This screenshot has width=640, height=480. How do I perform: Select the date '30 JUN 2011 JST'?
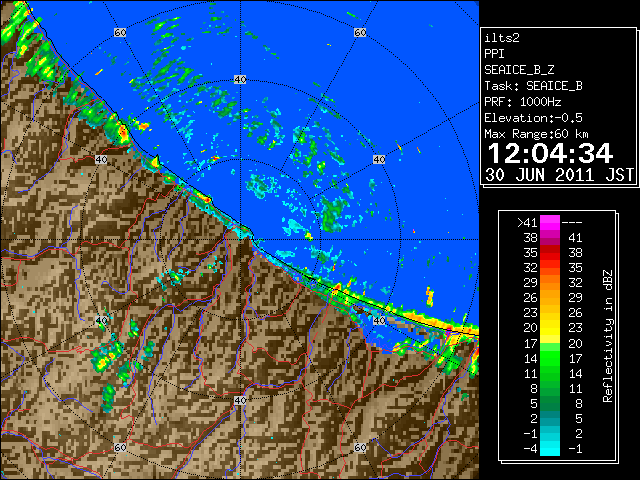point(559,175)
